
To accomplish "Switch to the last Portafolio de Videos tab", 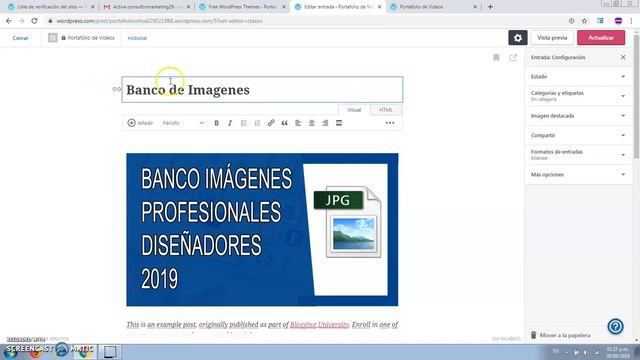I will pyautogui.click(x=433, y=7).
